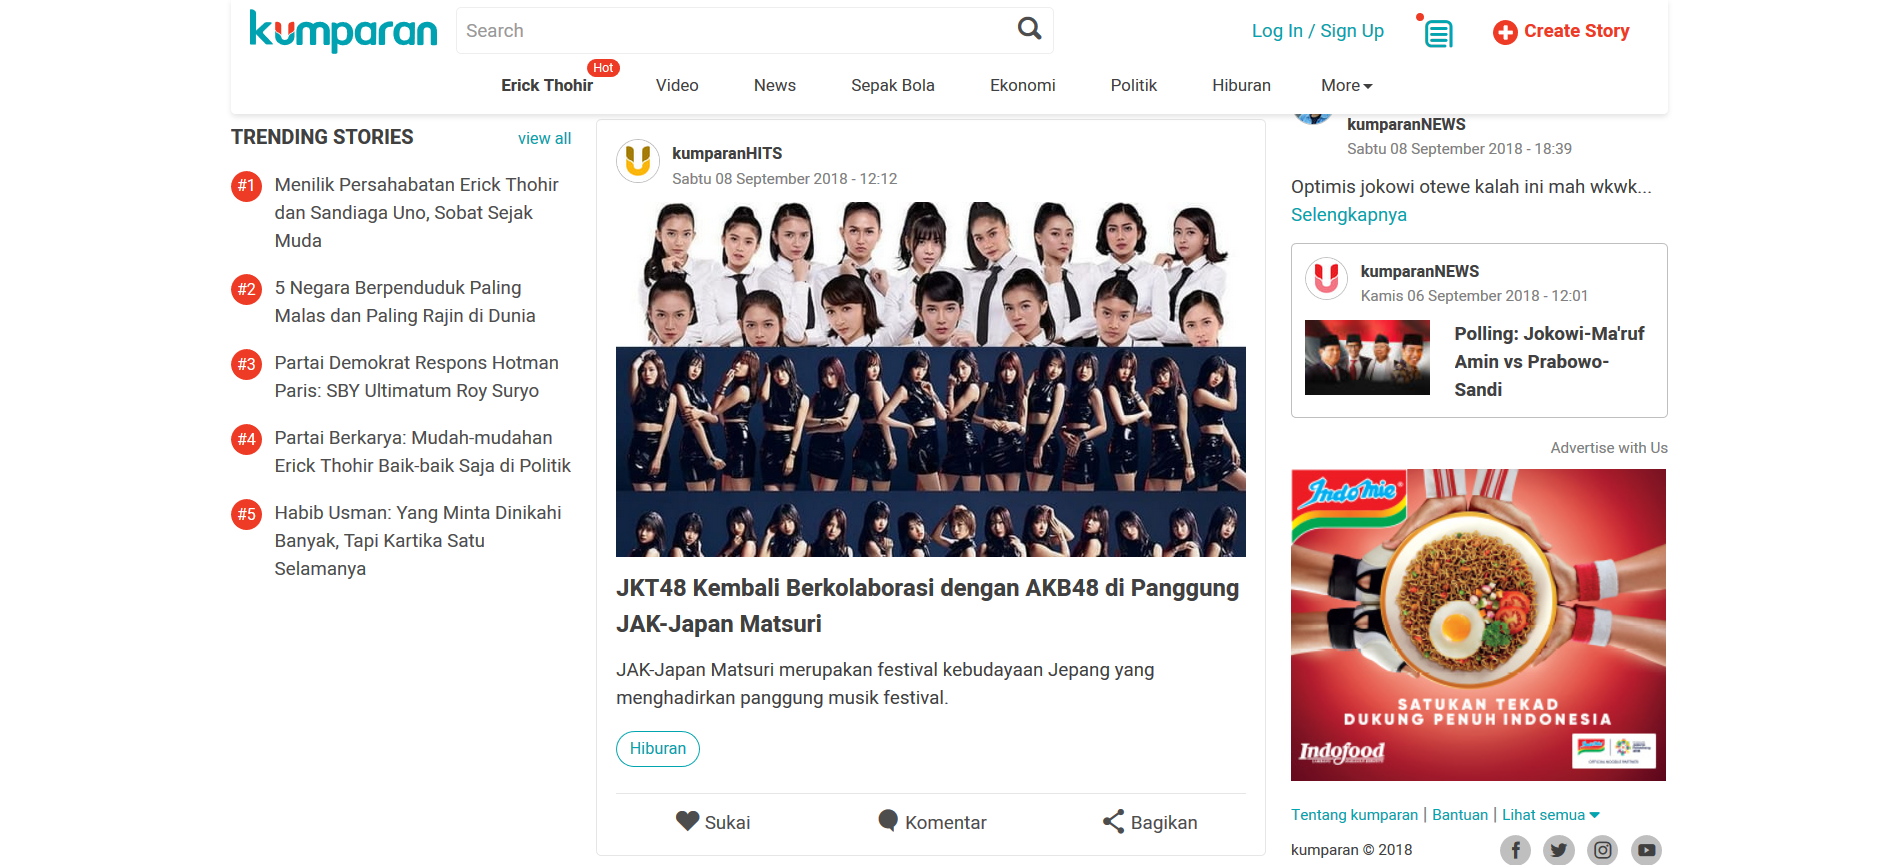The image size is (1885, 865).
Task: Like the JKT48 story with Sukai
Action: pyautogui.click(x=713, y=822)
